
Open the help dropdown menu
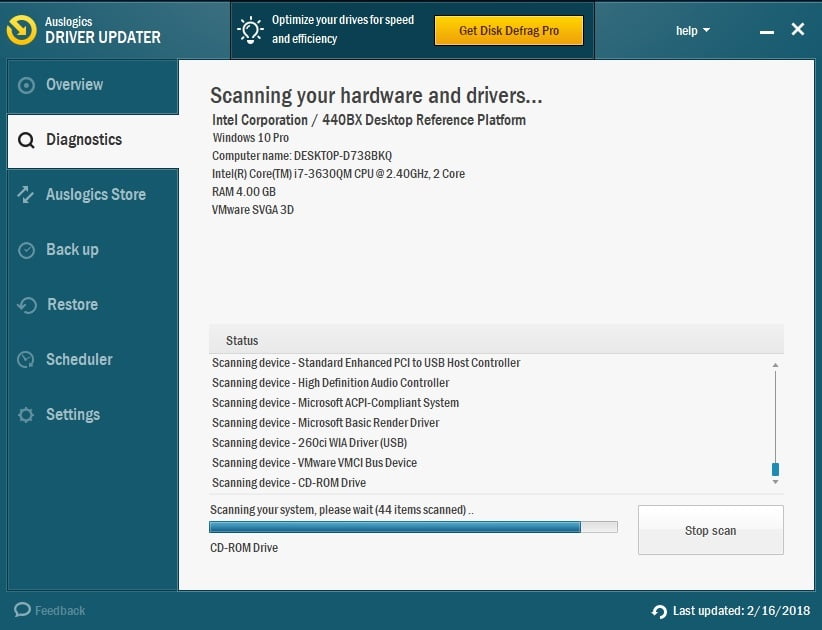[x=692, y=30]
